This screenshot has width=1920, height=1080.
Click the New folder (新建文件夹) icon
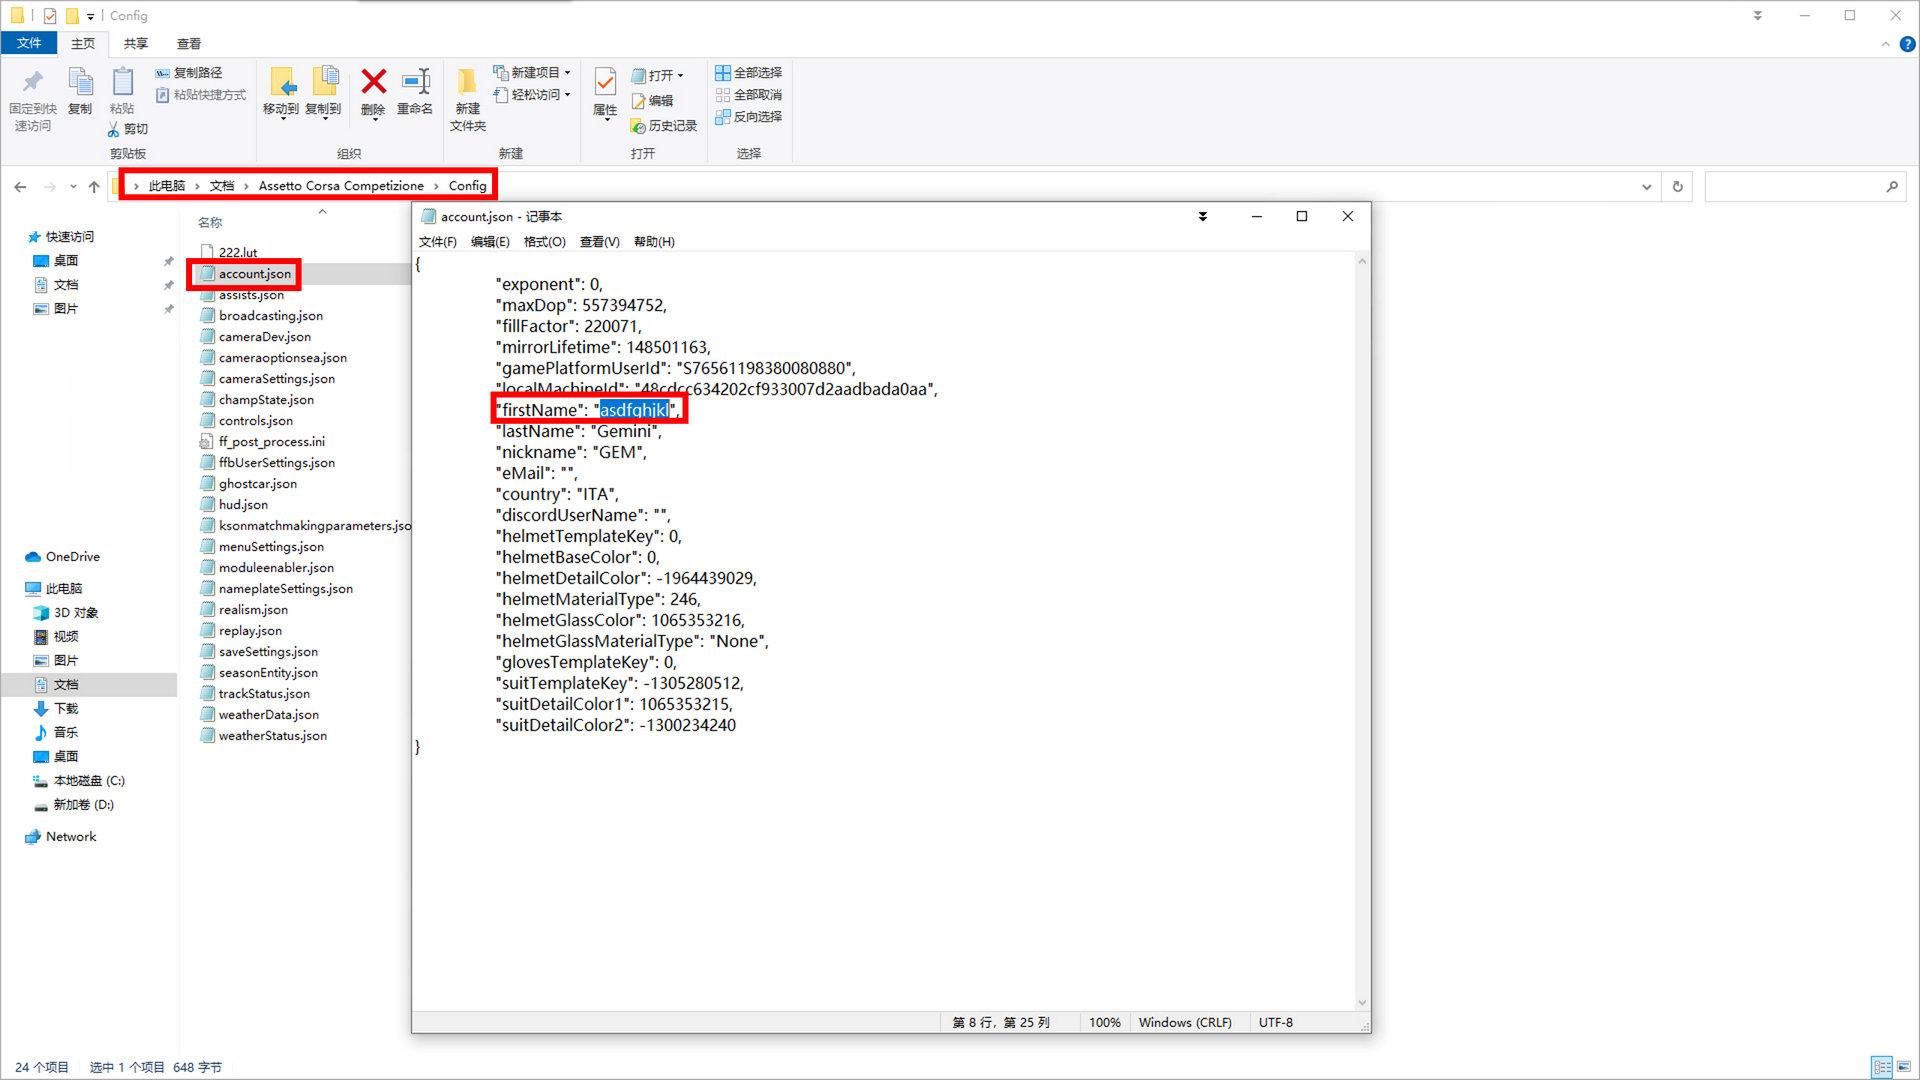click(467, 82)
